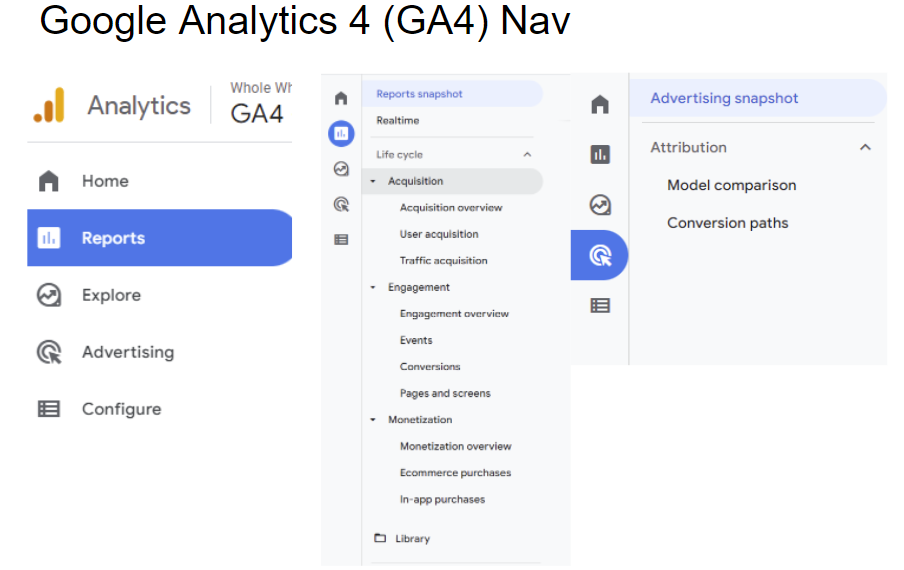Click the Google Analytics logo

50,105
